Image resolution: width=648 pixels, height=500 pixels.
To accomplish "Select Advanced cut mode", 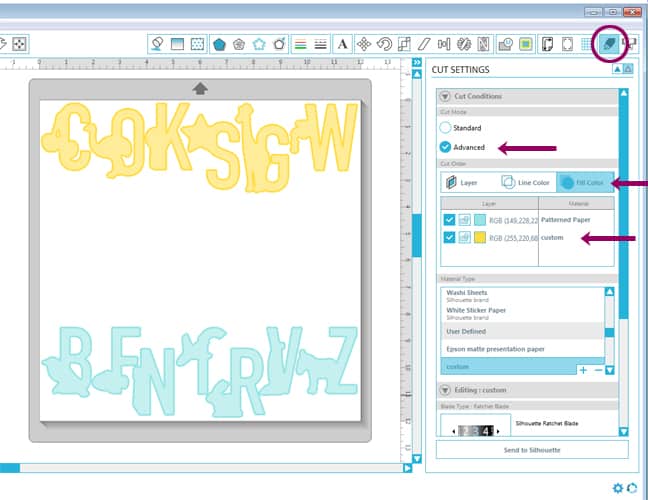I will pos(446,147).
